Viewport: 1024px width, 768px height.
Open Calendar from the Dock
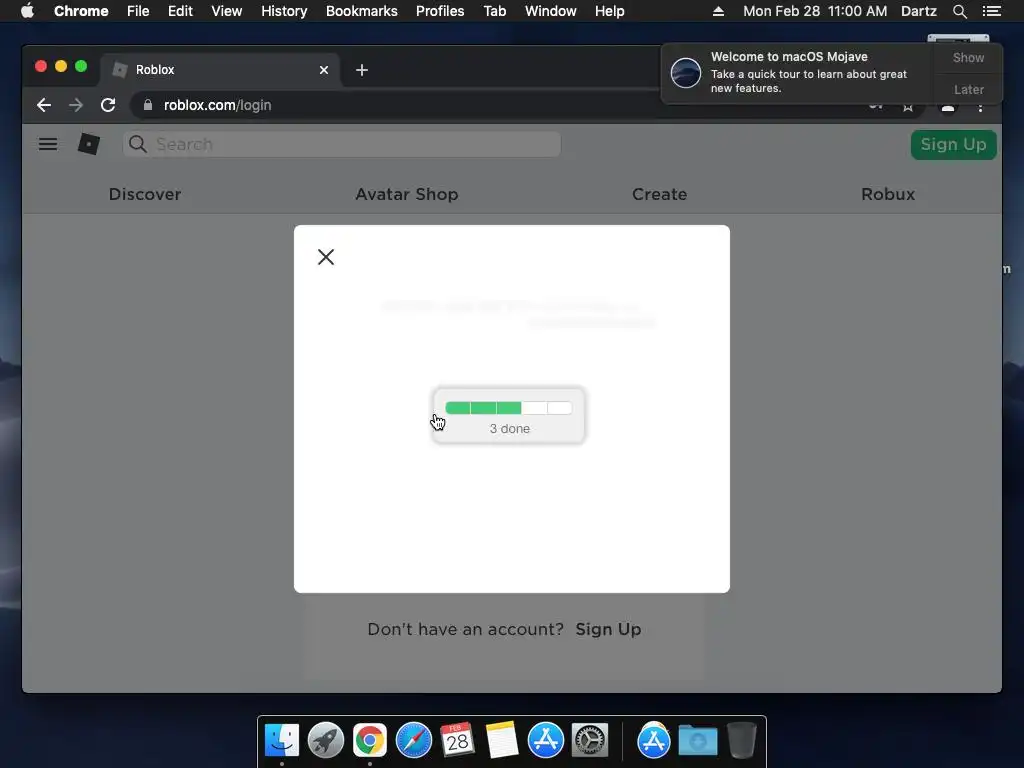(457, 740)
